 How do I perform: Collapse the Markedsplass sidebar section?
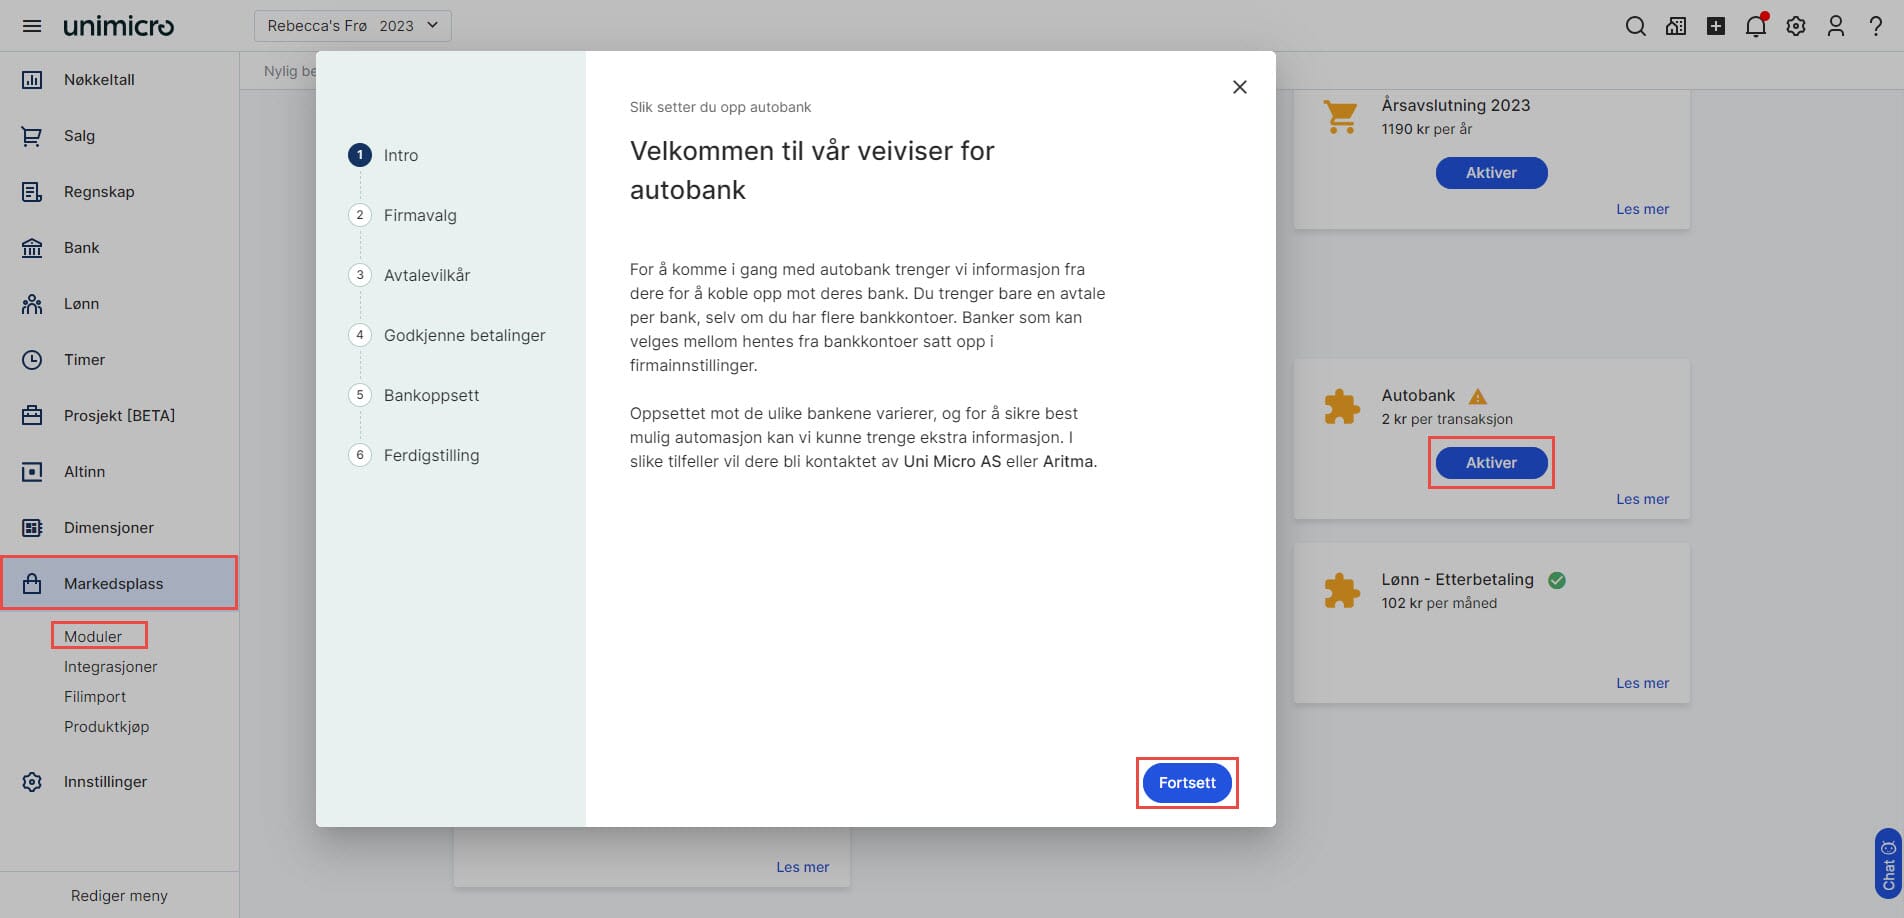tap(113, 584)
